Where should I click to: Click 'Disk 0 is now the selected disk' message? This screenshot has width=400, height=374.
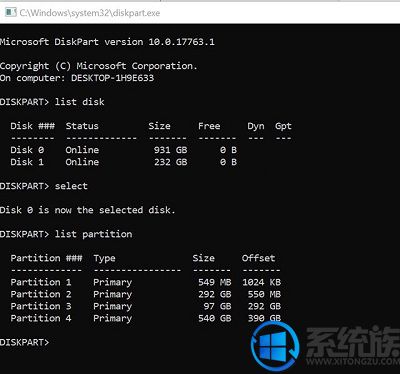click(88, 210)
